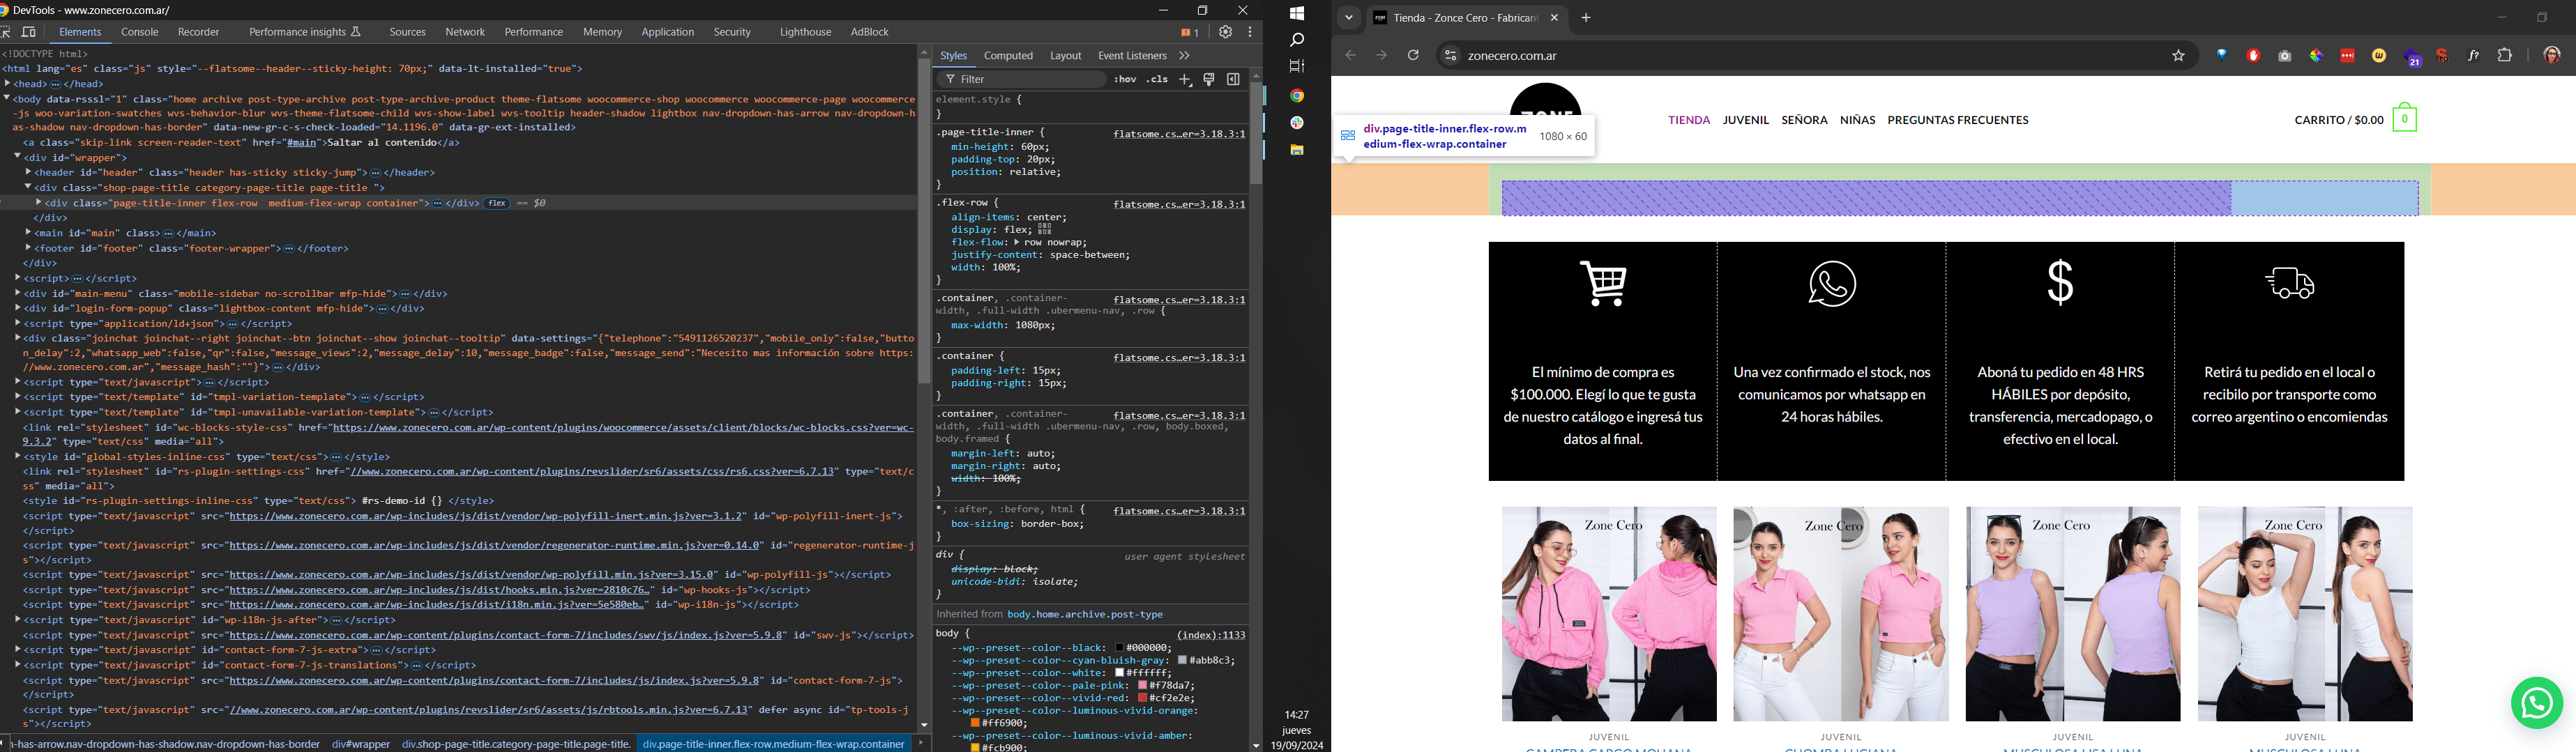Click the #main href in the skip-link anchor

click(301, 143)
